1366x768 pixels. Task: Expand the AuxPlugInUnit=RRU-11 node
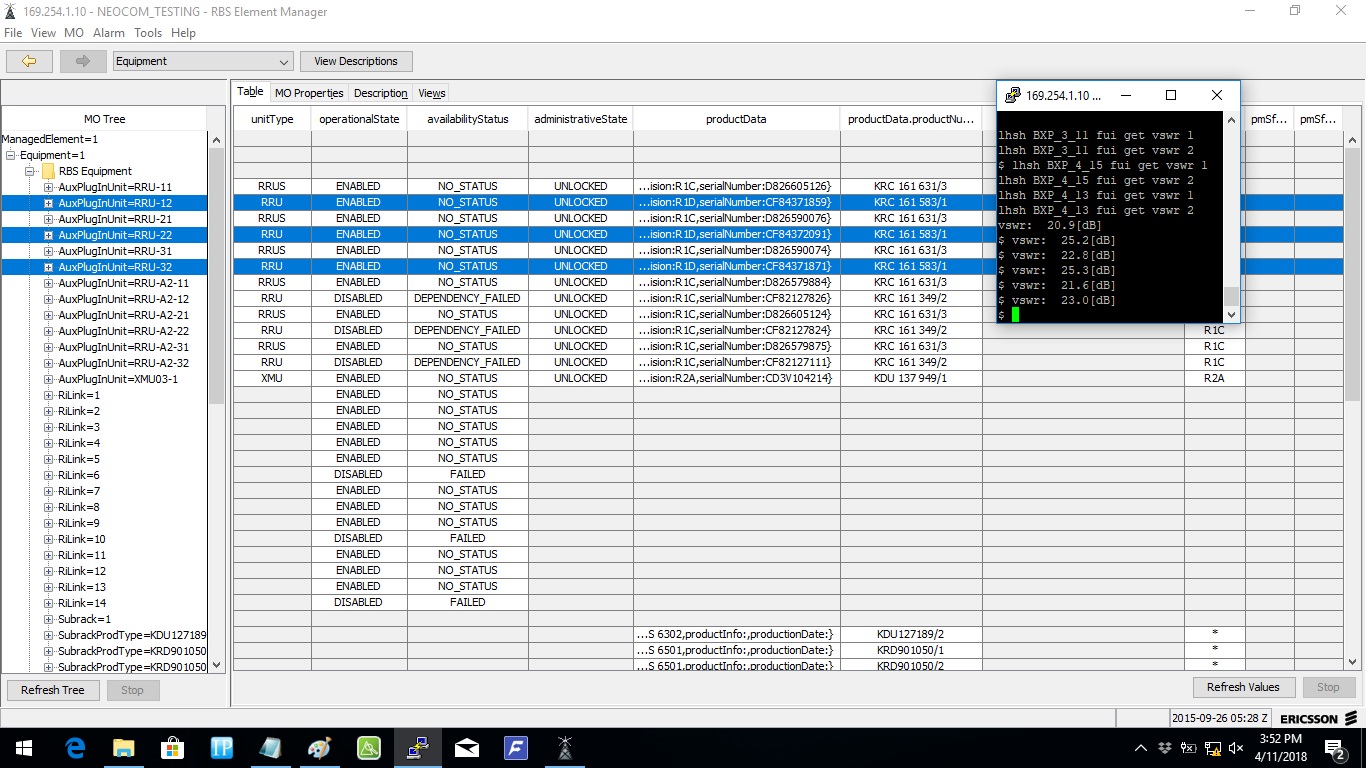[x=48, y=187]
